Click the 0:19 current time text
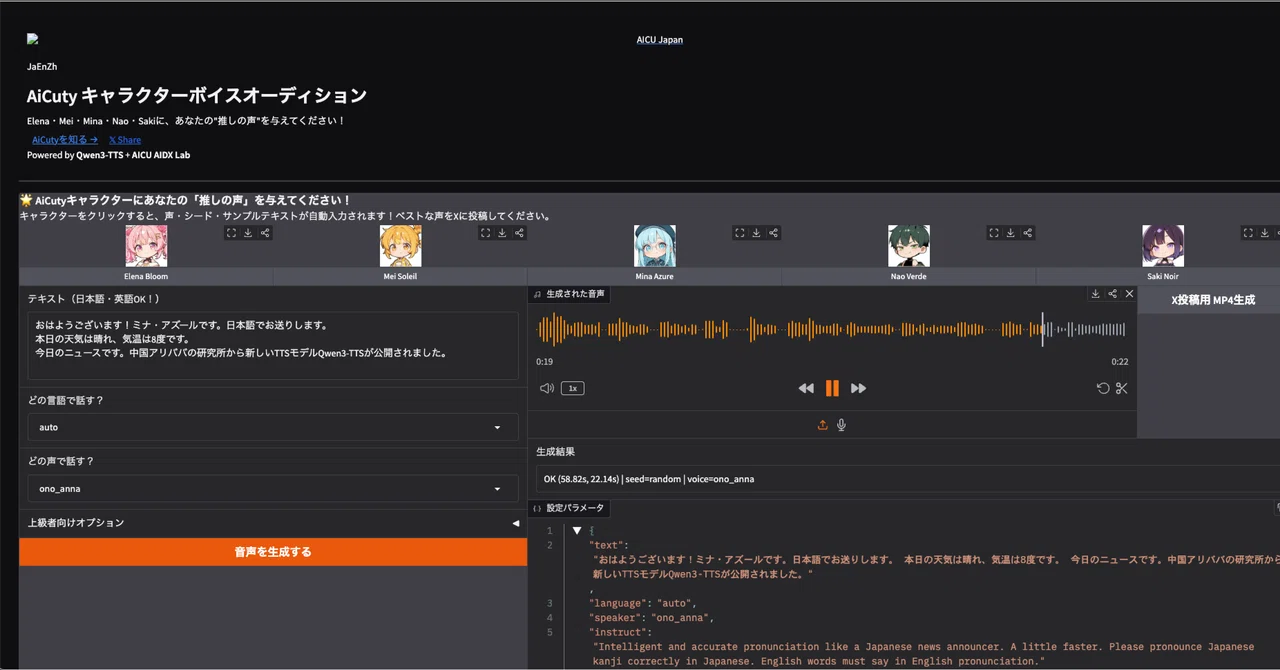The width and height of the screenshot is (1280, 670). 544,362
